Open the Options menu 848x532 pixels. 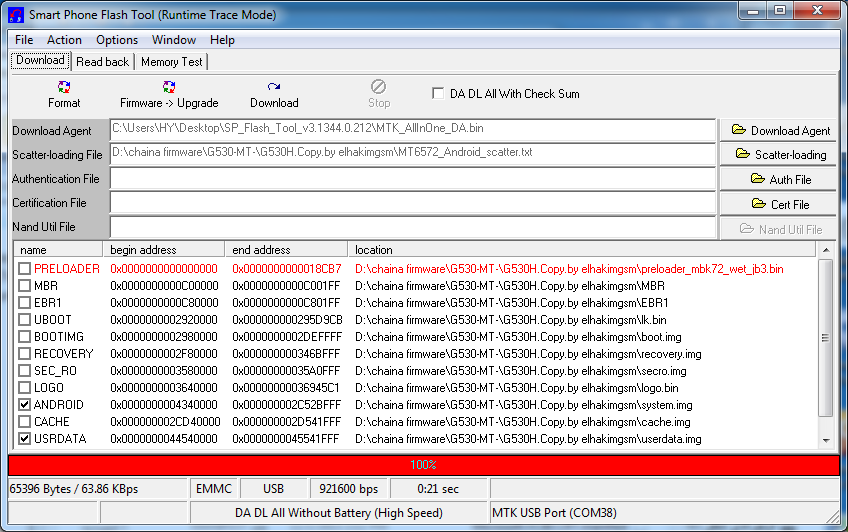(117, 40)
